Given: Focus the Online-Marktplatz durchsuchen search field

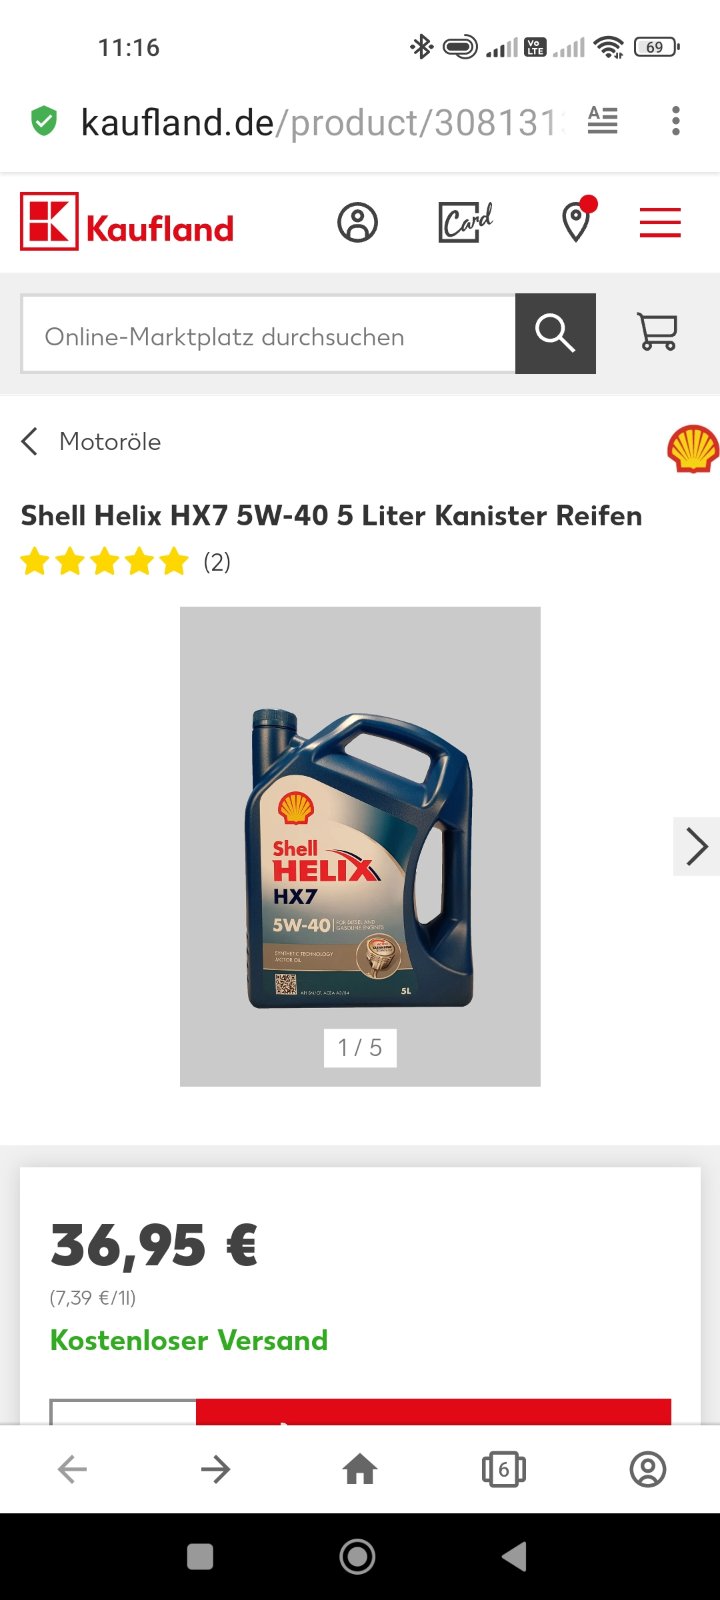Looking at the screenshot, I should tap(268, 334).
